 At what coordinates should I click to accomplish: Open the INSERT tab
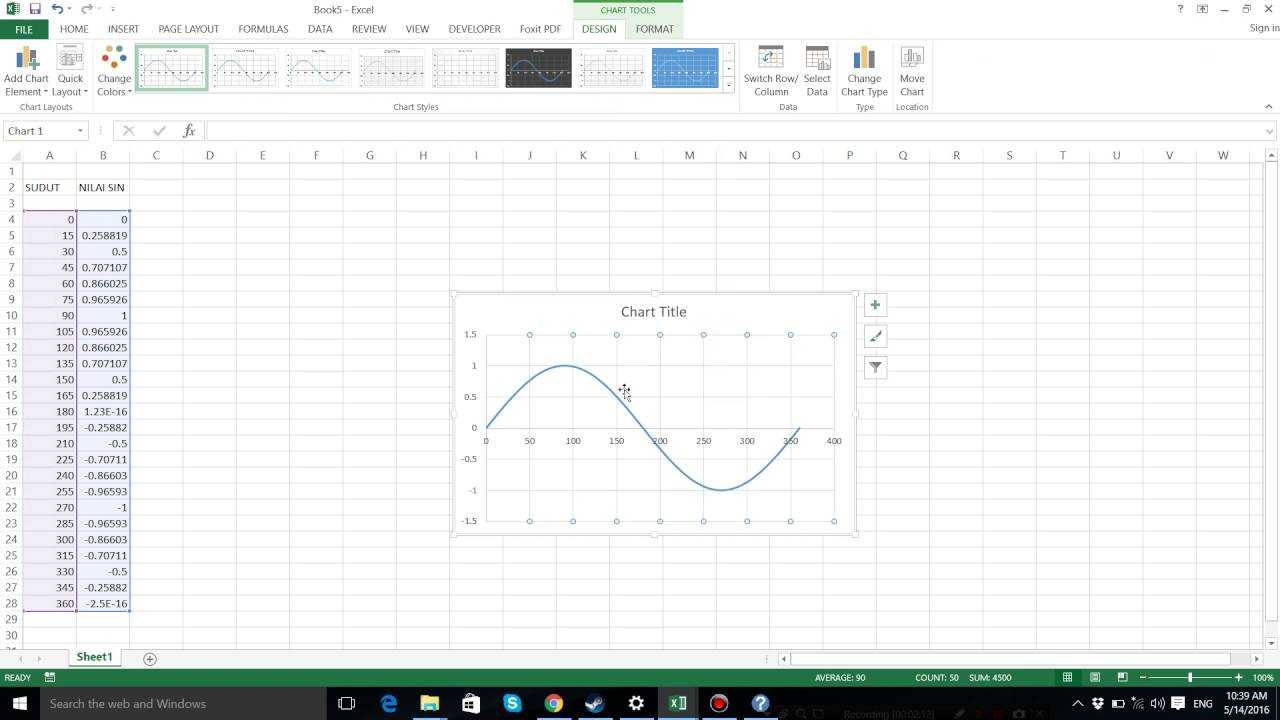tap(123, 29)
